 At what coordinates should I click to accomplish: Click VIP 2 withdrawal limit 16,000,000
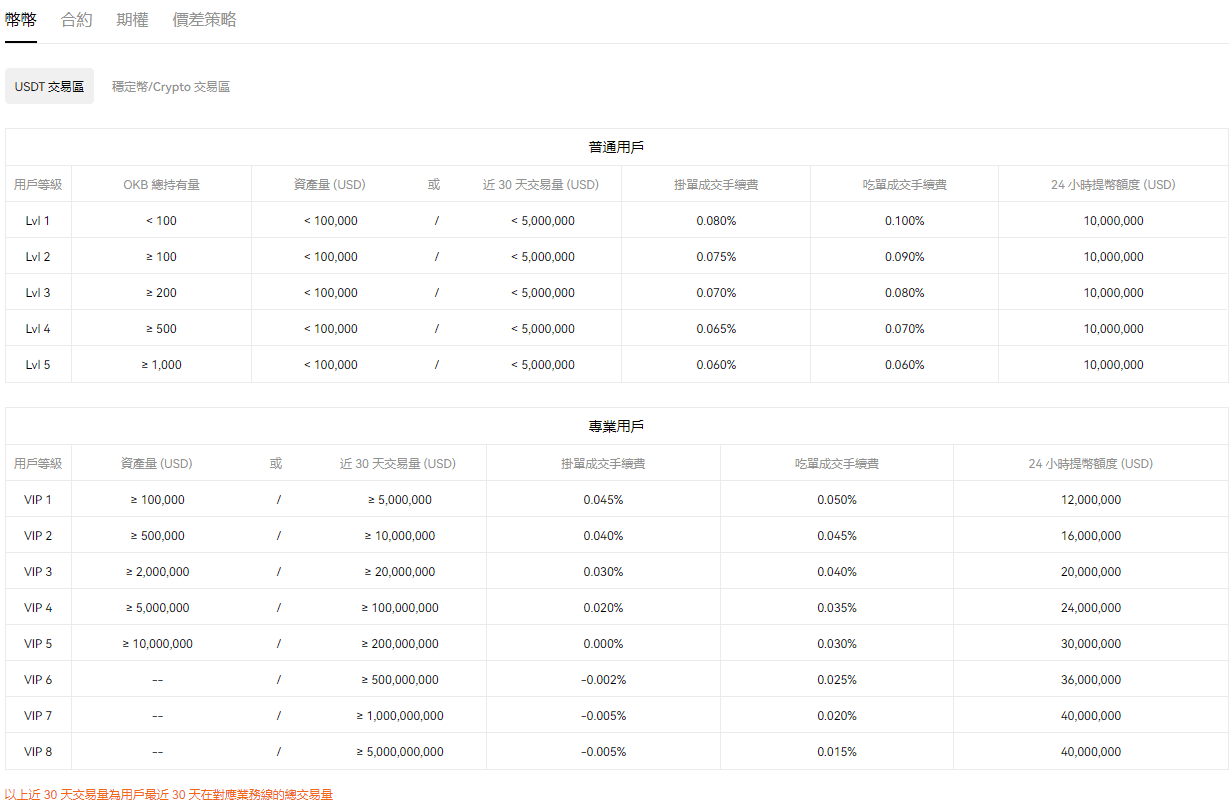point(1091,536)
